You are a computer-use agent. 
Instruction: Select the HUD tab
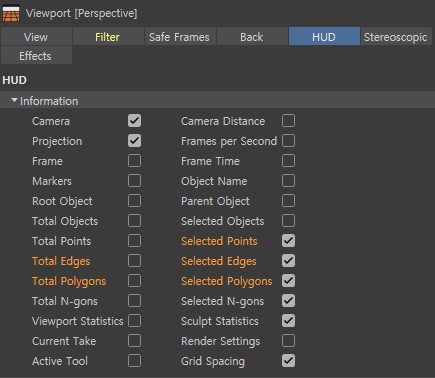coord(324,37)
